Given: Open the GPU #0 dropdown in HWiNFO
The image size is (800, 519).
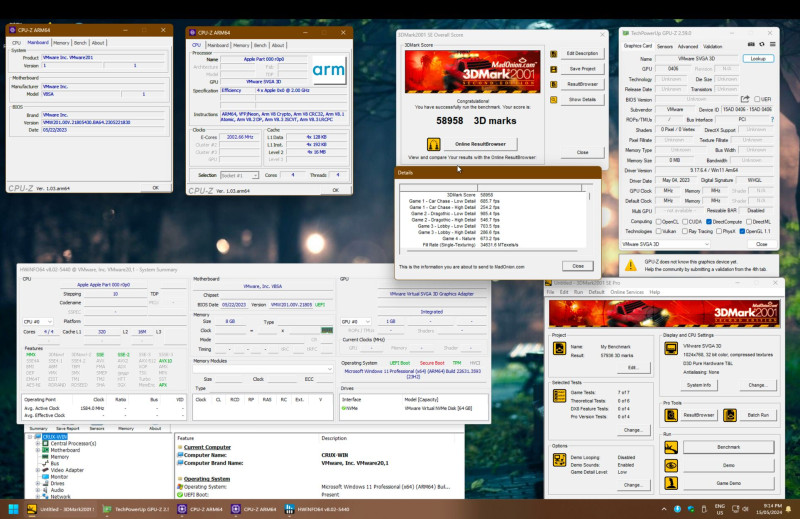Looking at the screenshot, I should tap(355, 322).
